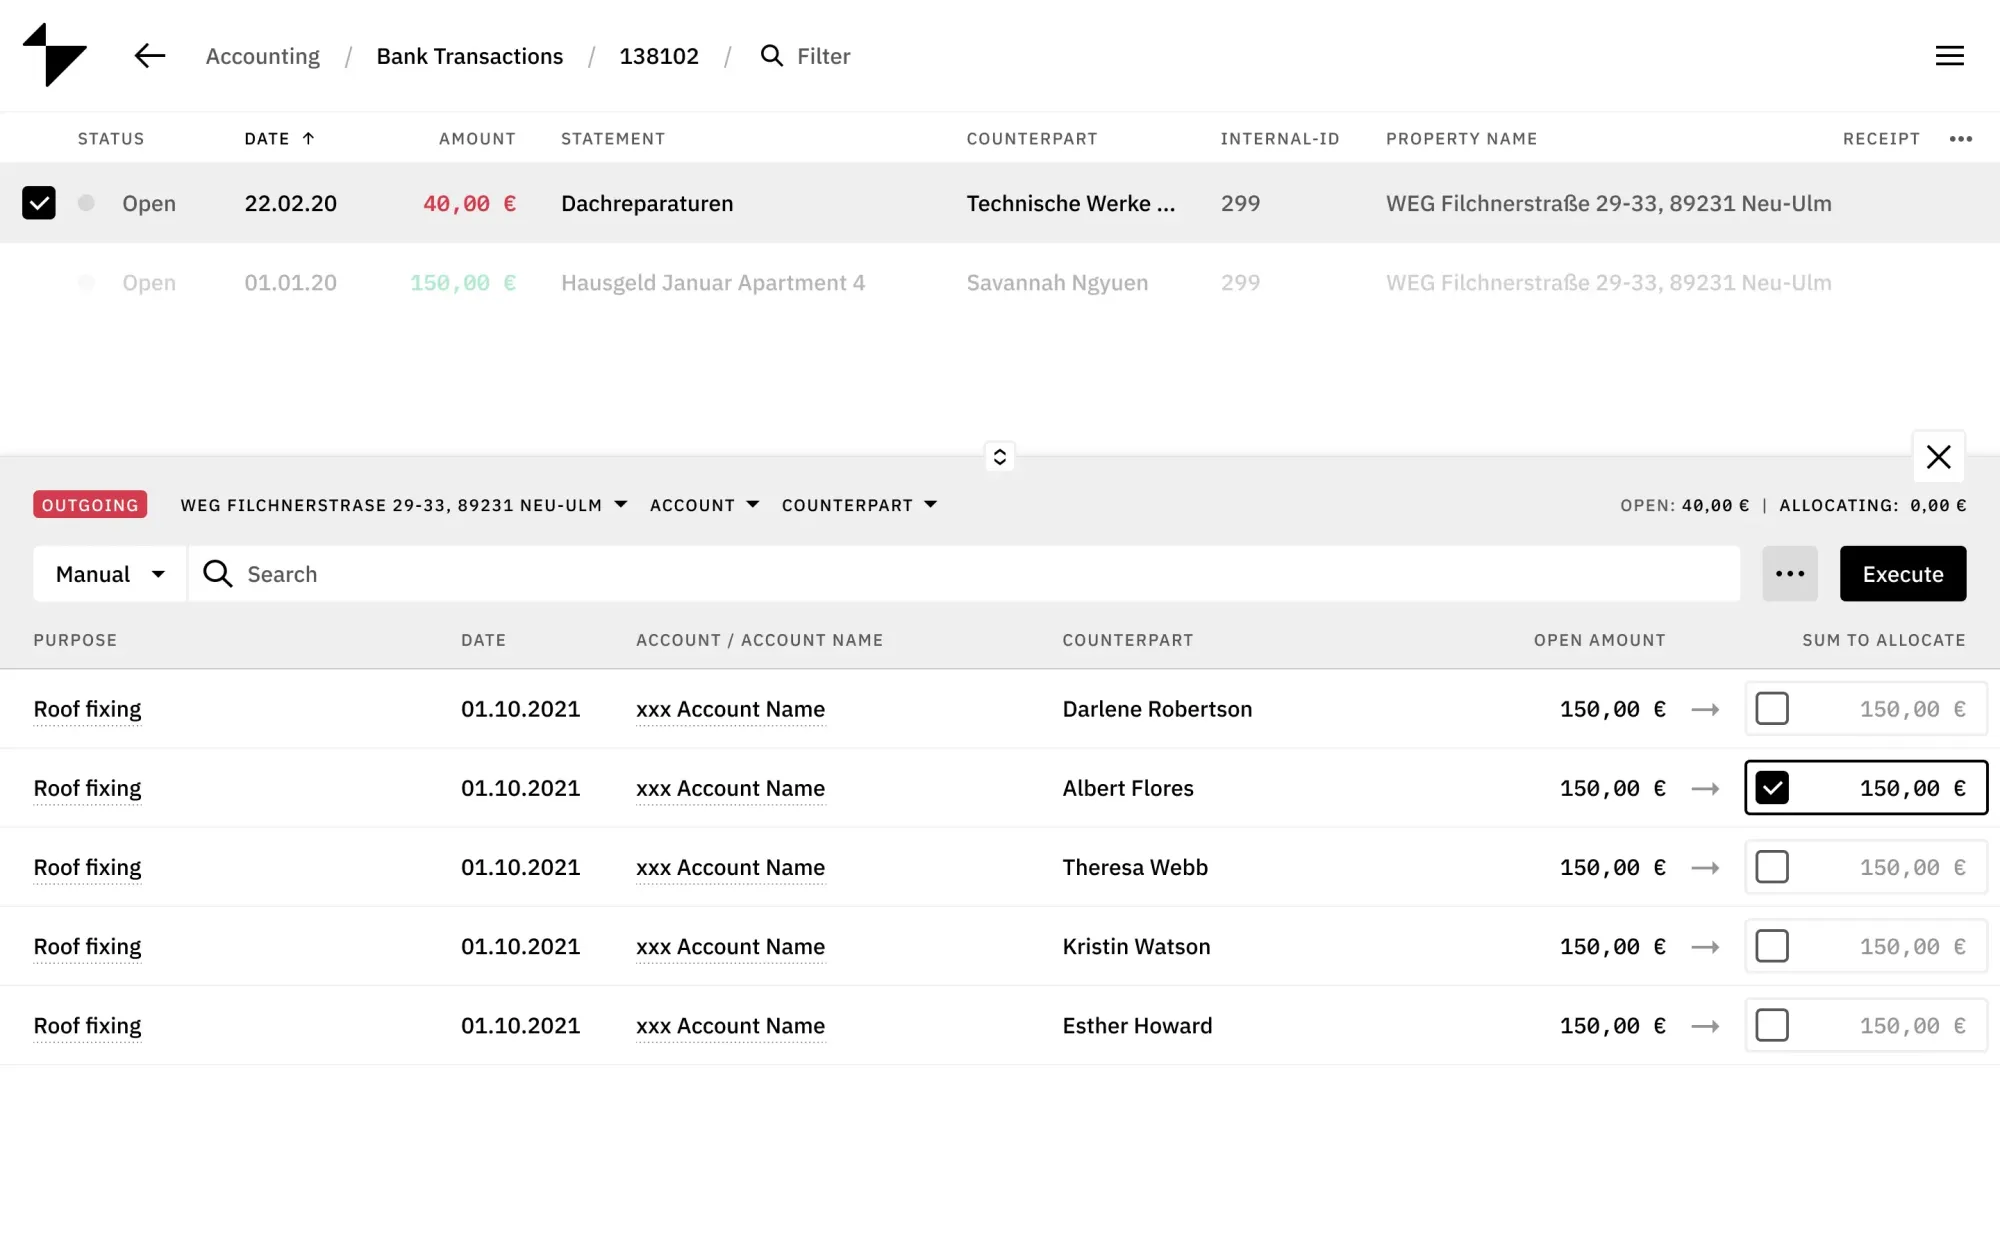Edit Albert Flores sum to allocate field

1866,788
